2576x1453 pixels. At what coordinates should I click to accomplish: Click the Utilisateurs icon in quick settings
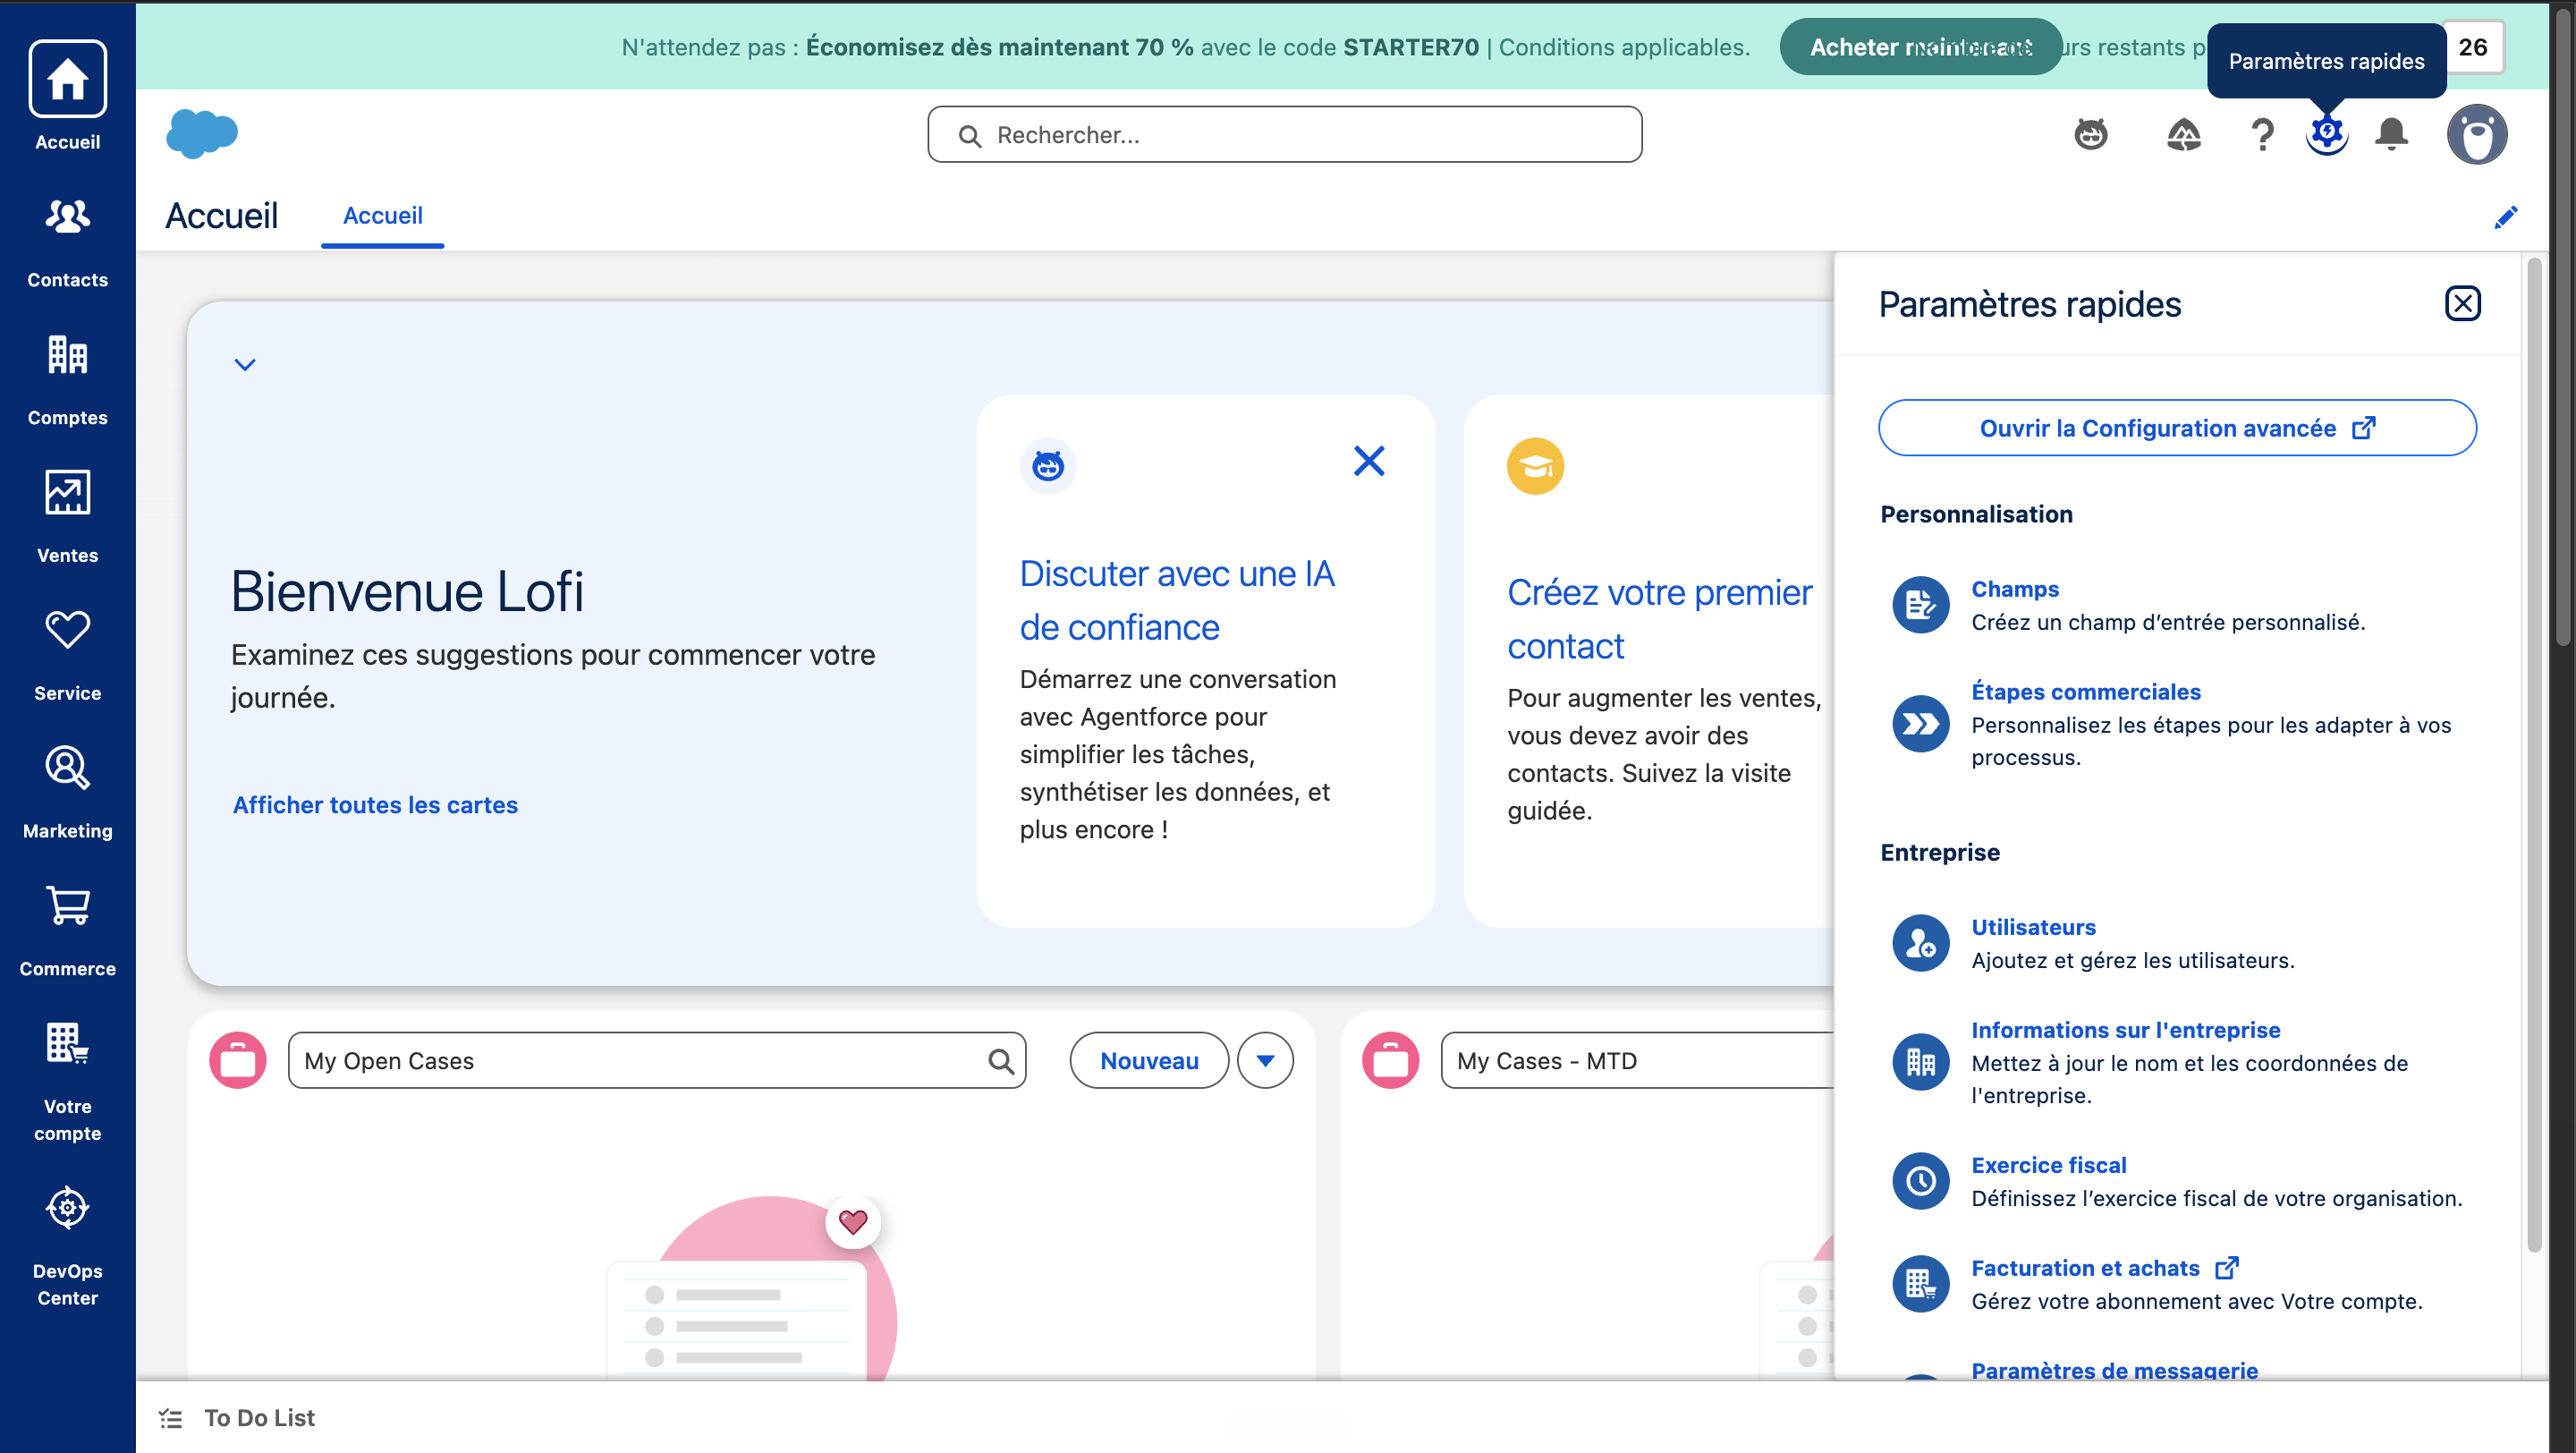pos(1920,942)
